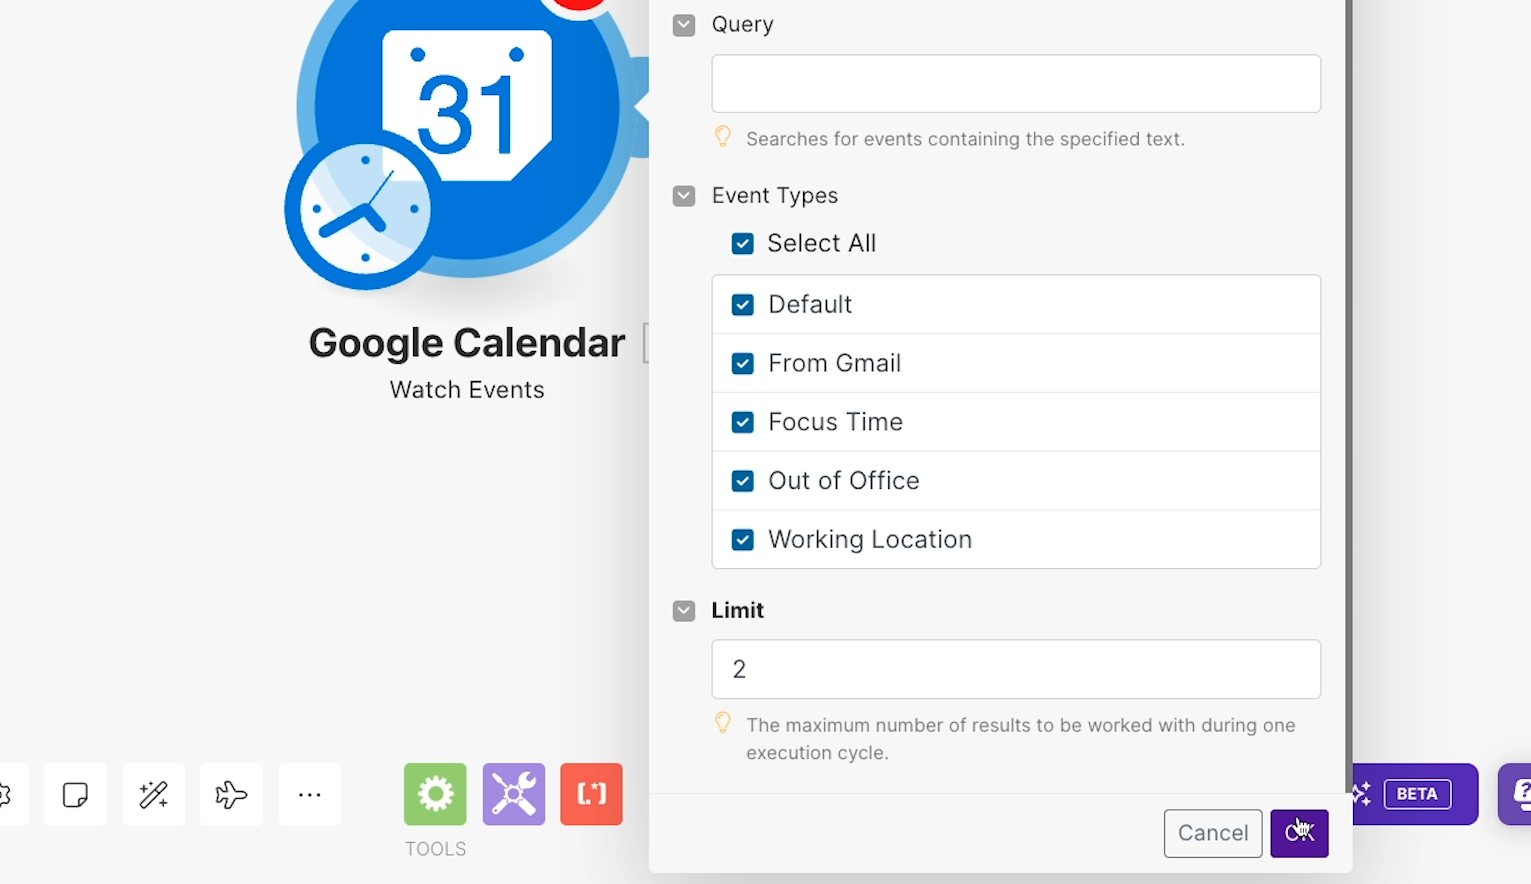
Task: Click the Limit label
Action: [x=738, y=610]
